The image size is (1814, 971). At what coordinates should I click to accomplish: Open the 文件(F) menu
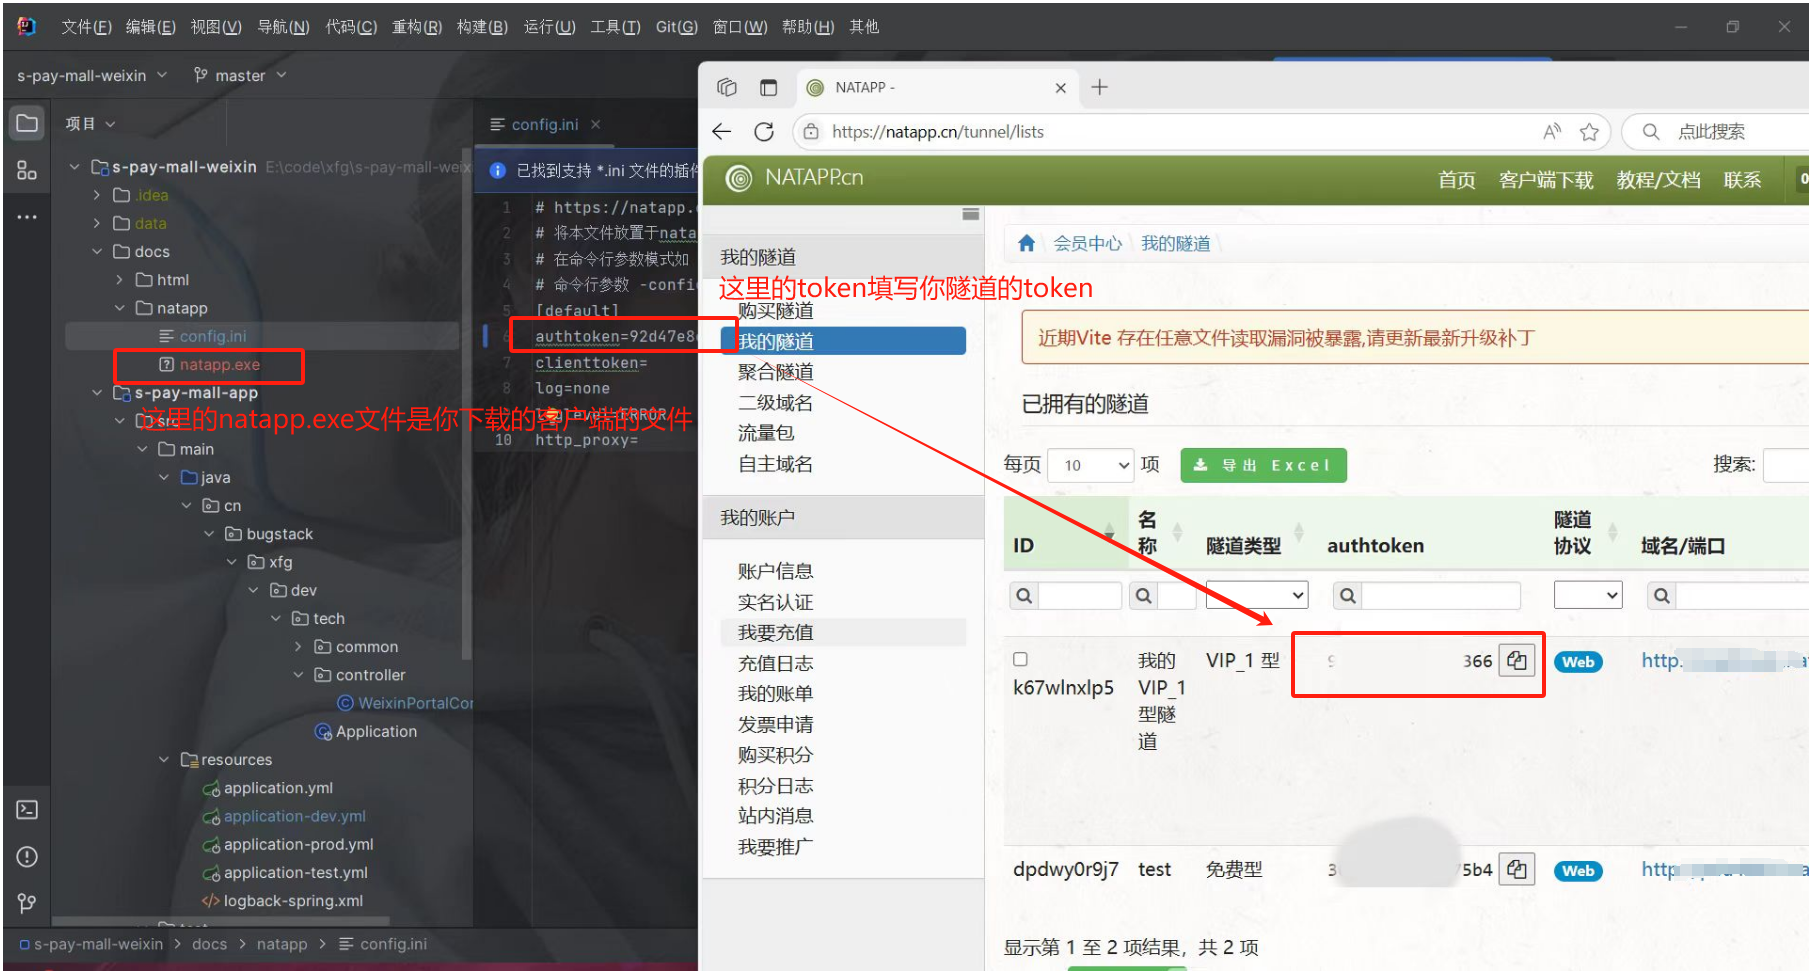86,27
